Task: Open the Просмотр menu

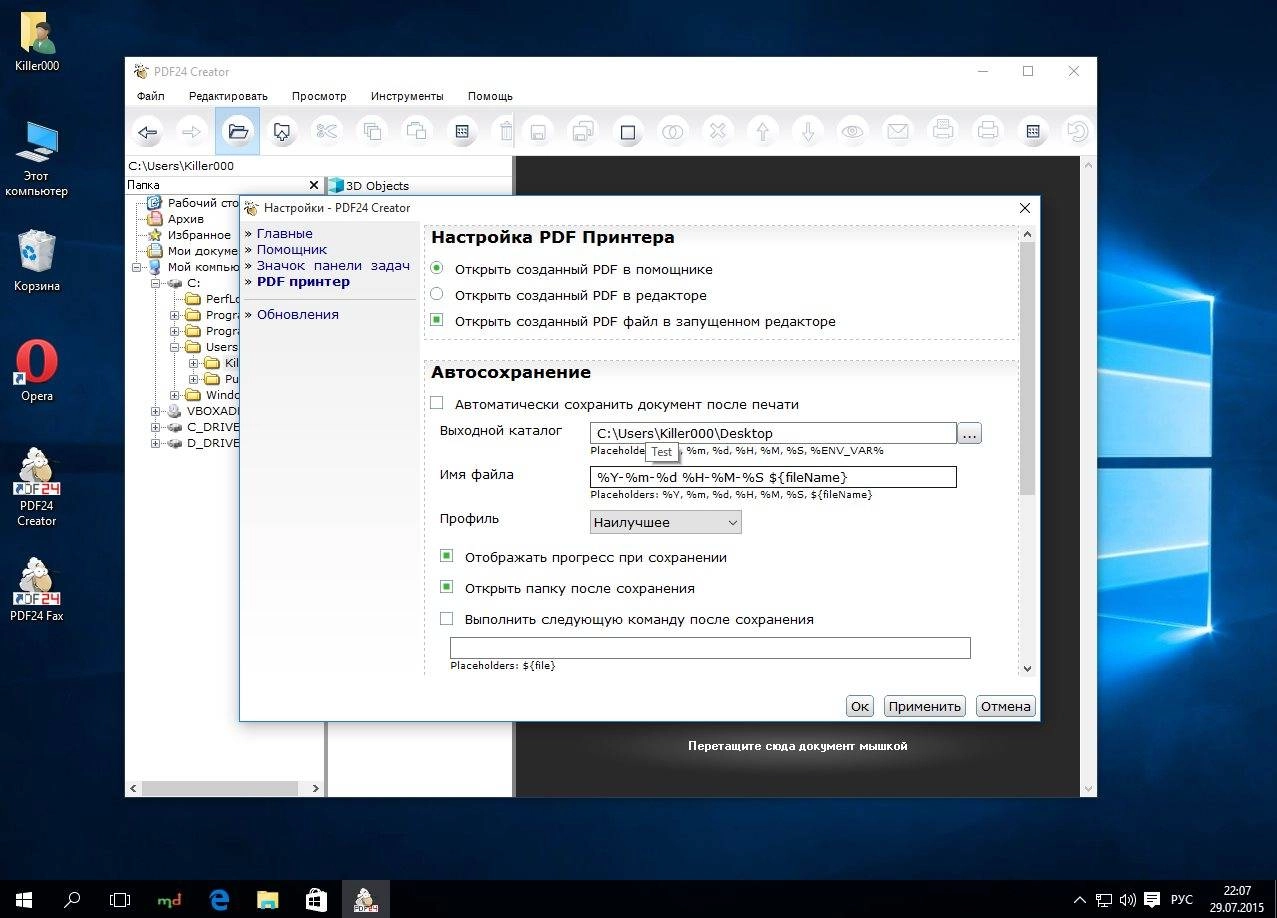Action: click(319, 96)
